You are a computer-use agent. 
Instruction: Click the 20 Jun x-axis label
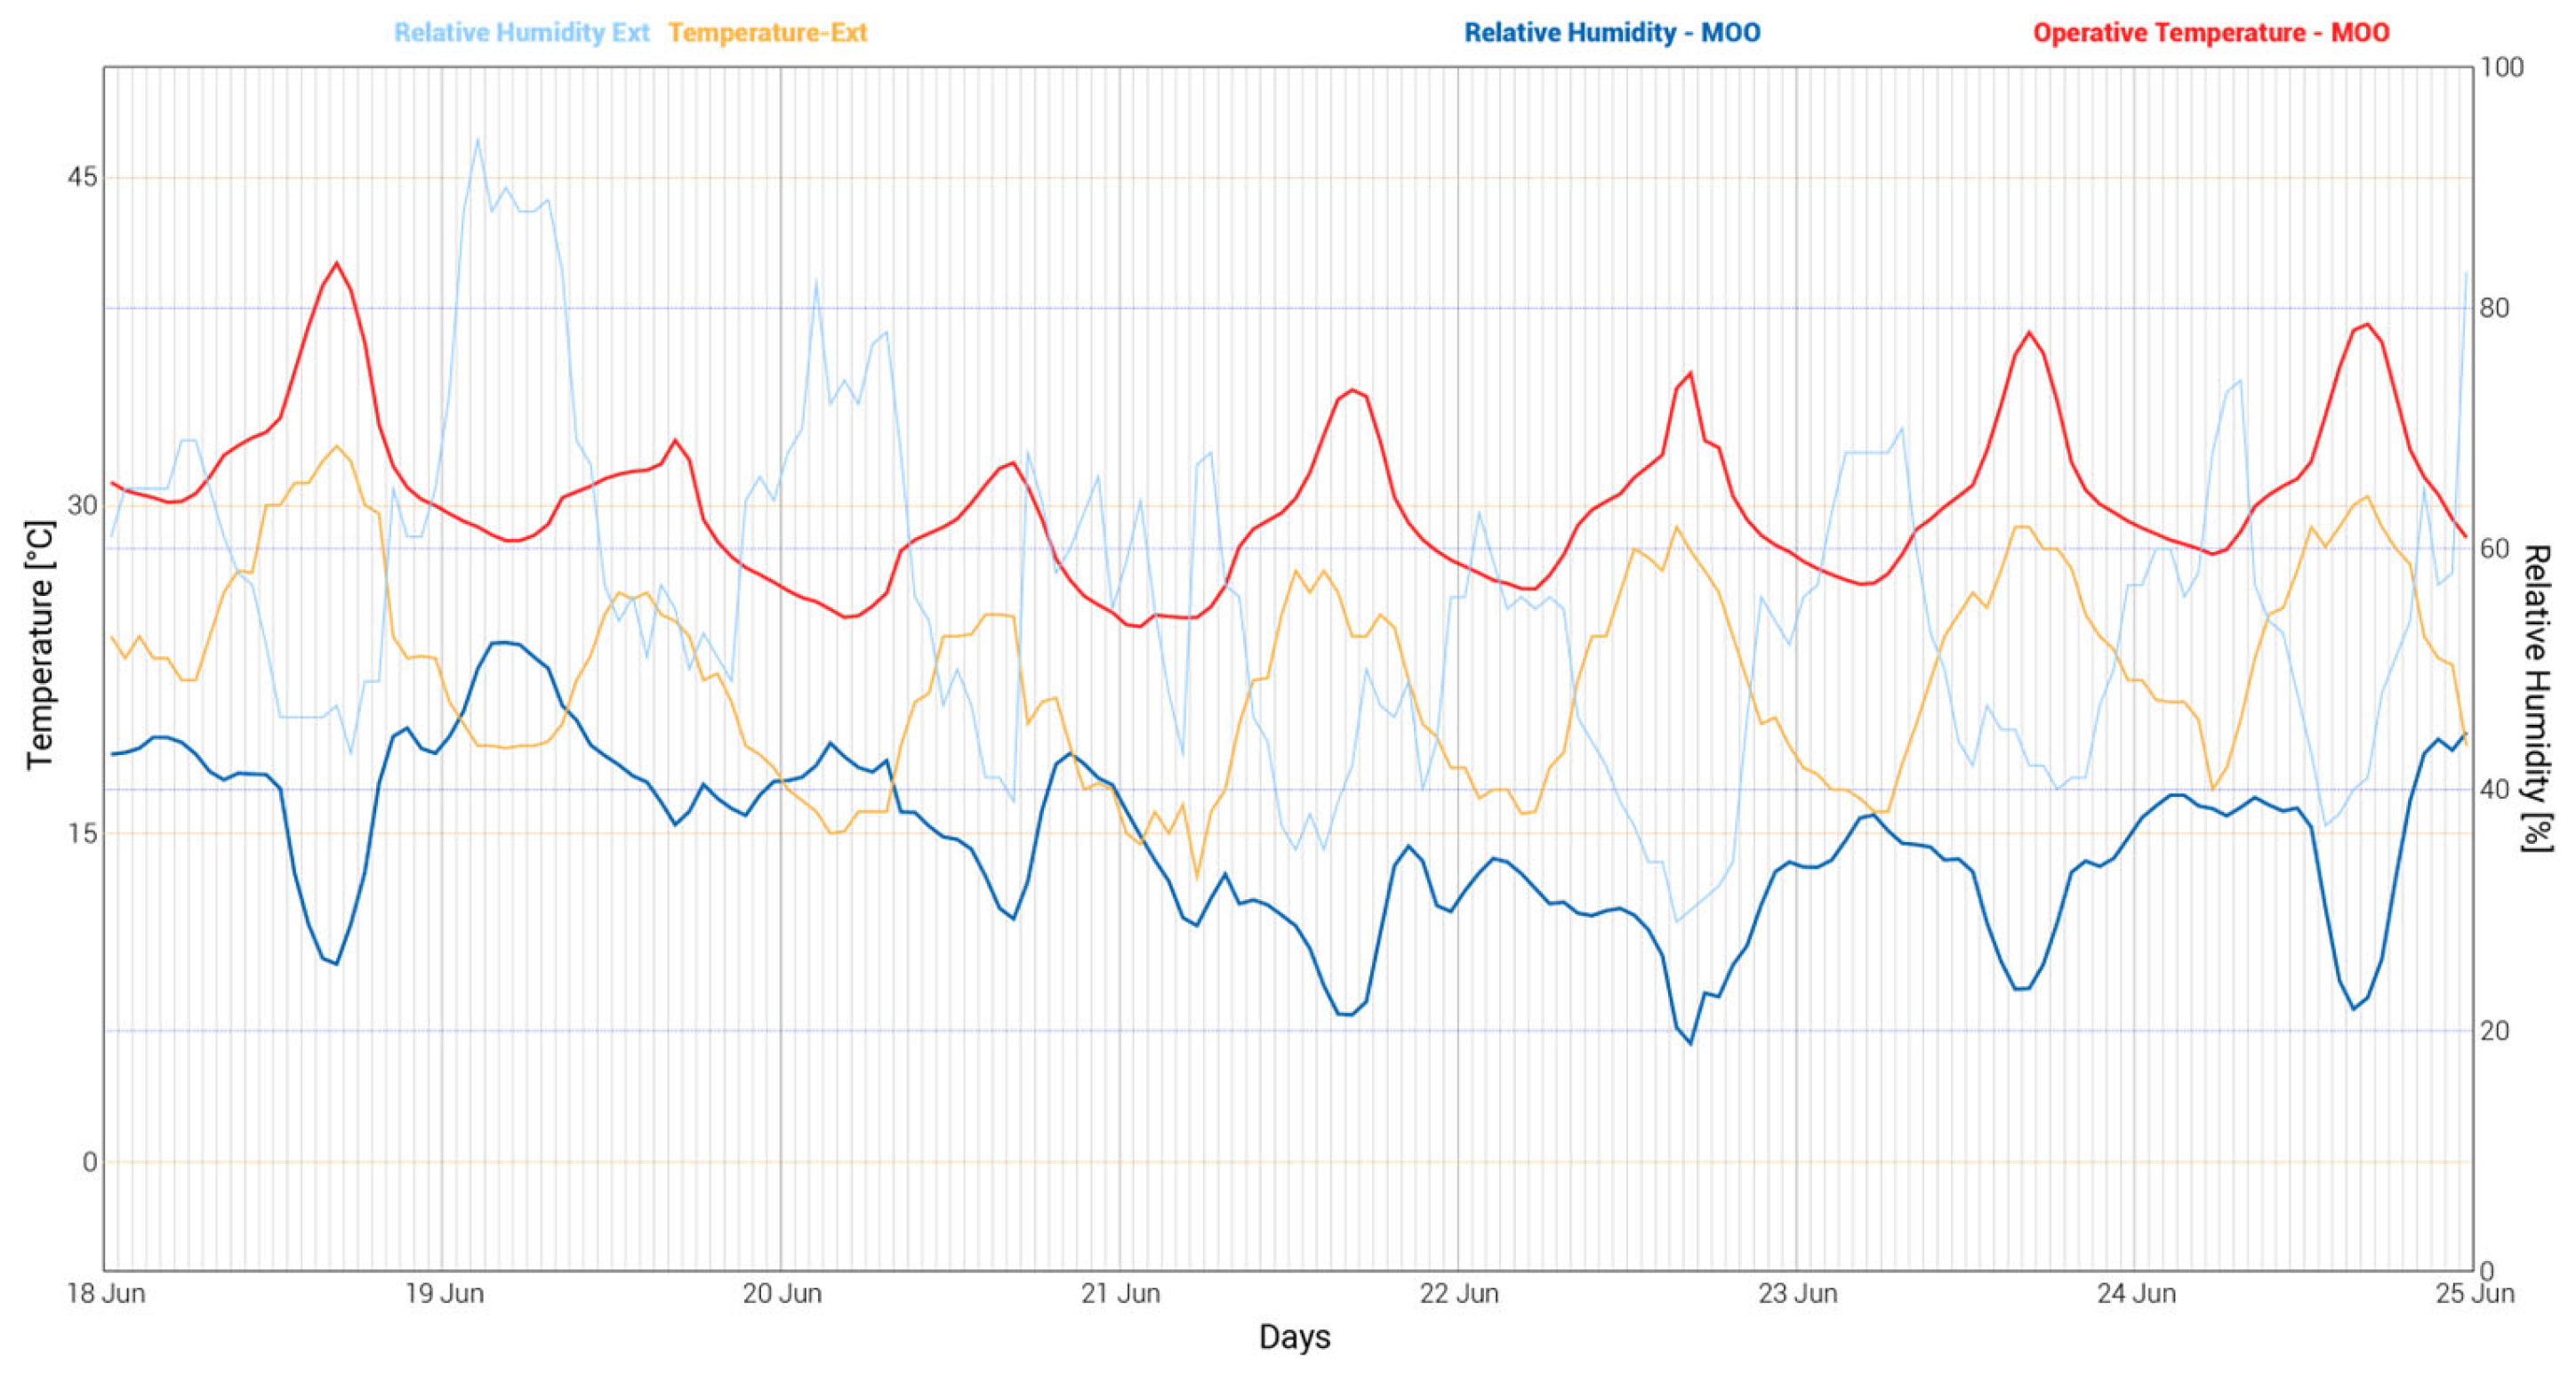click(x=782, y=1293)
